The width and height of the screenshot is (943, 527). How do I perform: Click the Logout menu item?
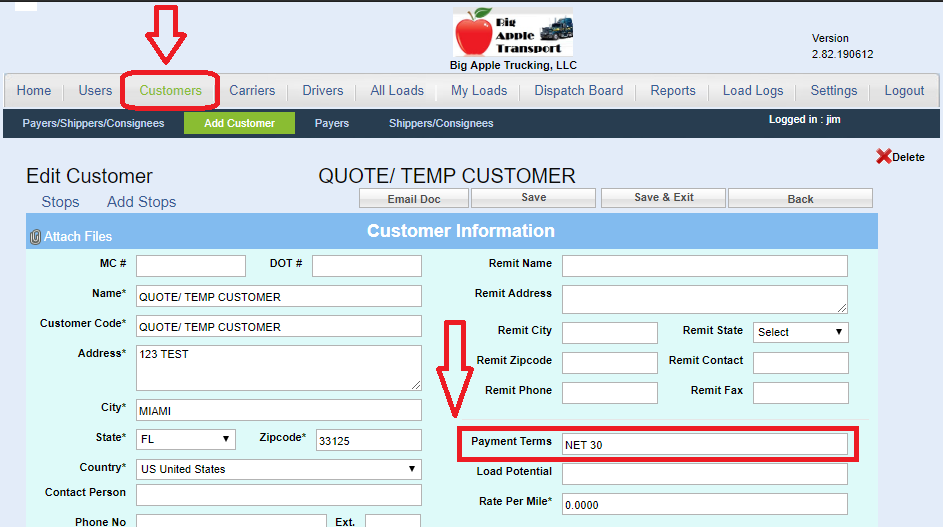click(904, 90)
